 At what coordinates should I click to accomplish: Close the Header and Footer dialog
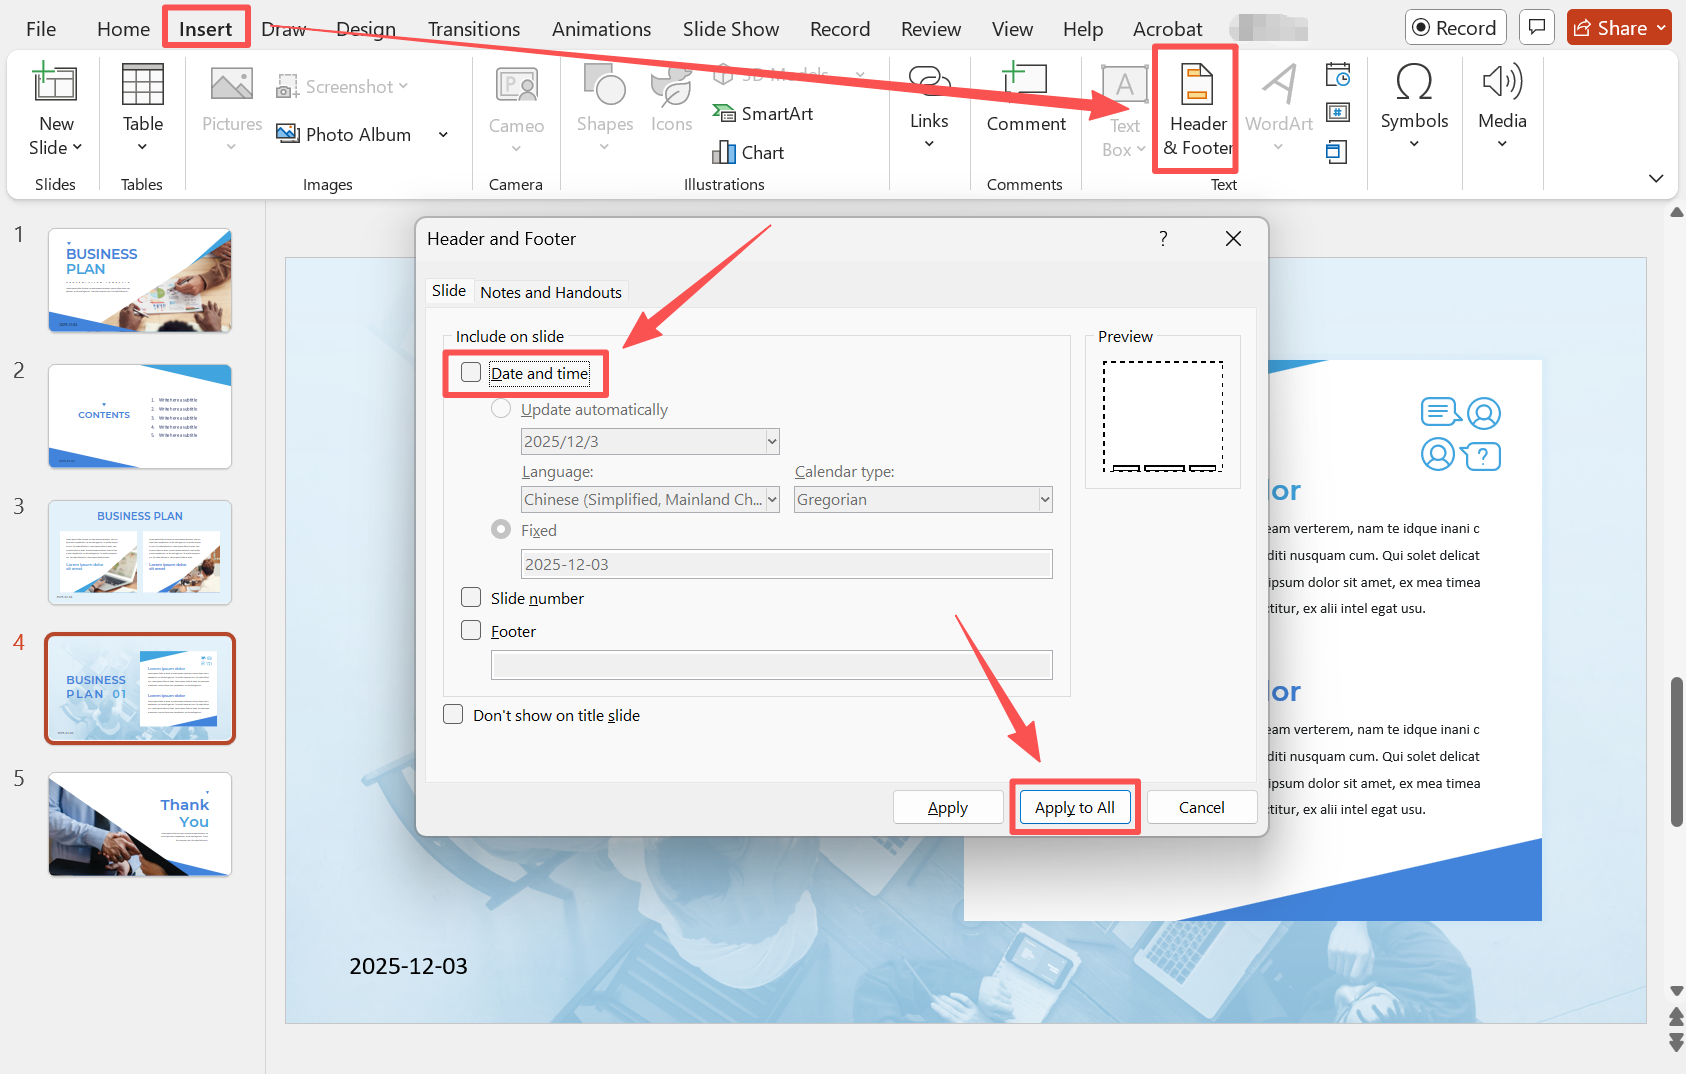pos(1233,238)
